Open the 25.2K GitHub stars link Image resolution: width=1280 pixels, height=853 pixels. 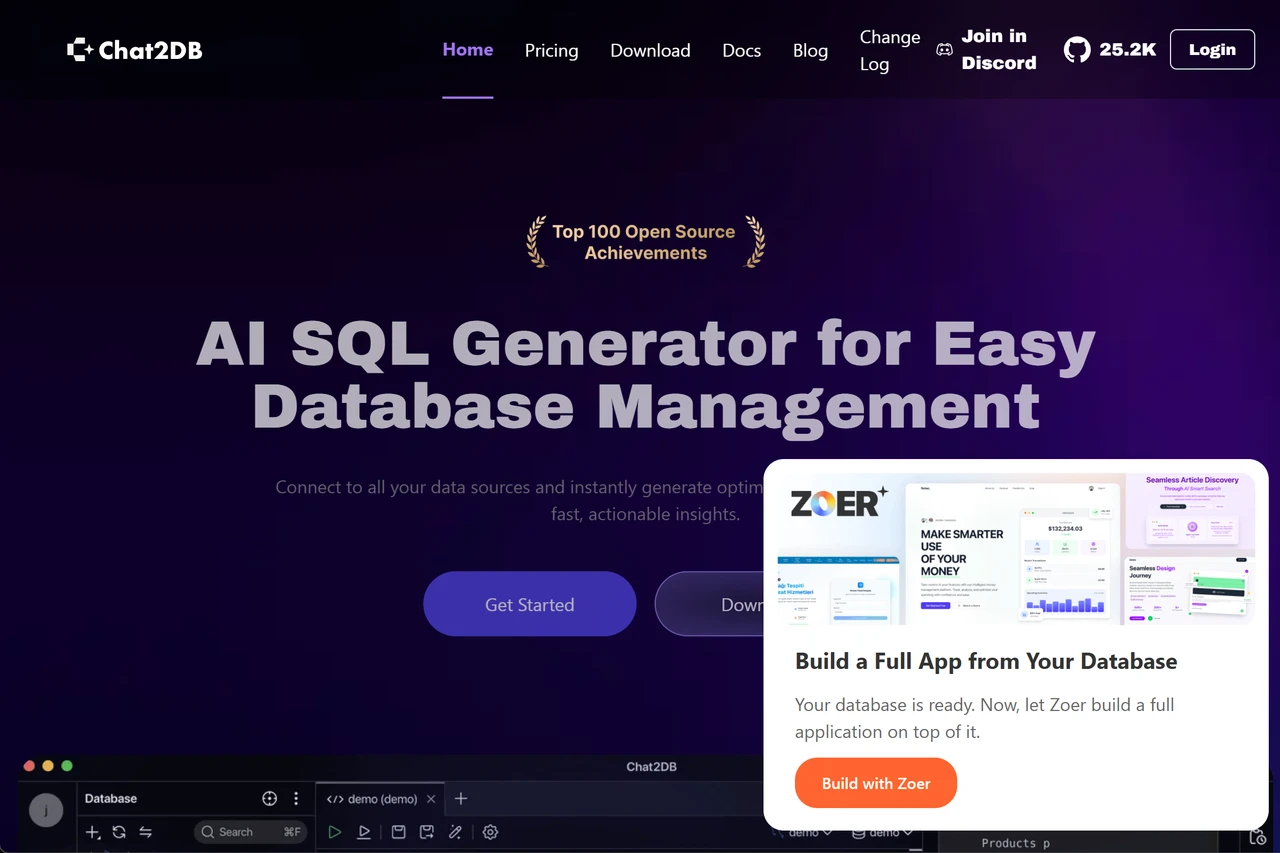[x=1127, y=49]
